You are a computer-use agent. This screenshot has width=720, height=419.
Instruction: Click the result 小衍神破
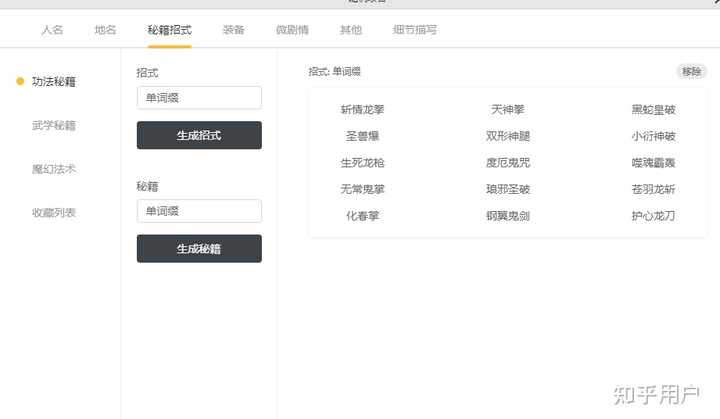(x=653, y=136)
